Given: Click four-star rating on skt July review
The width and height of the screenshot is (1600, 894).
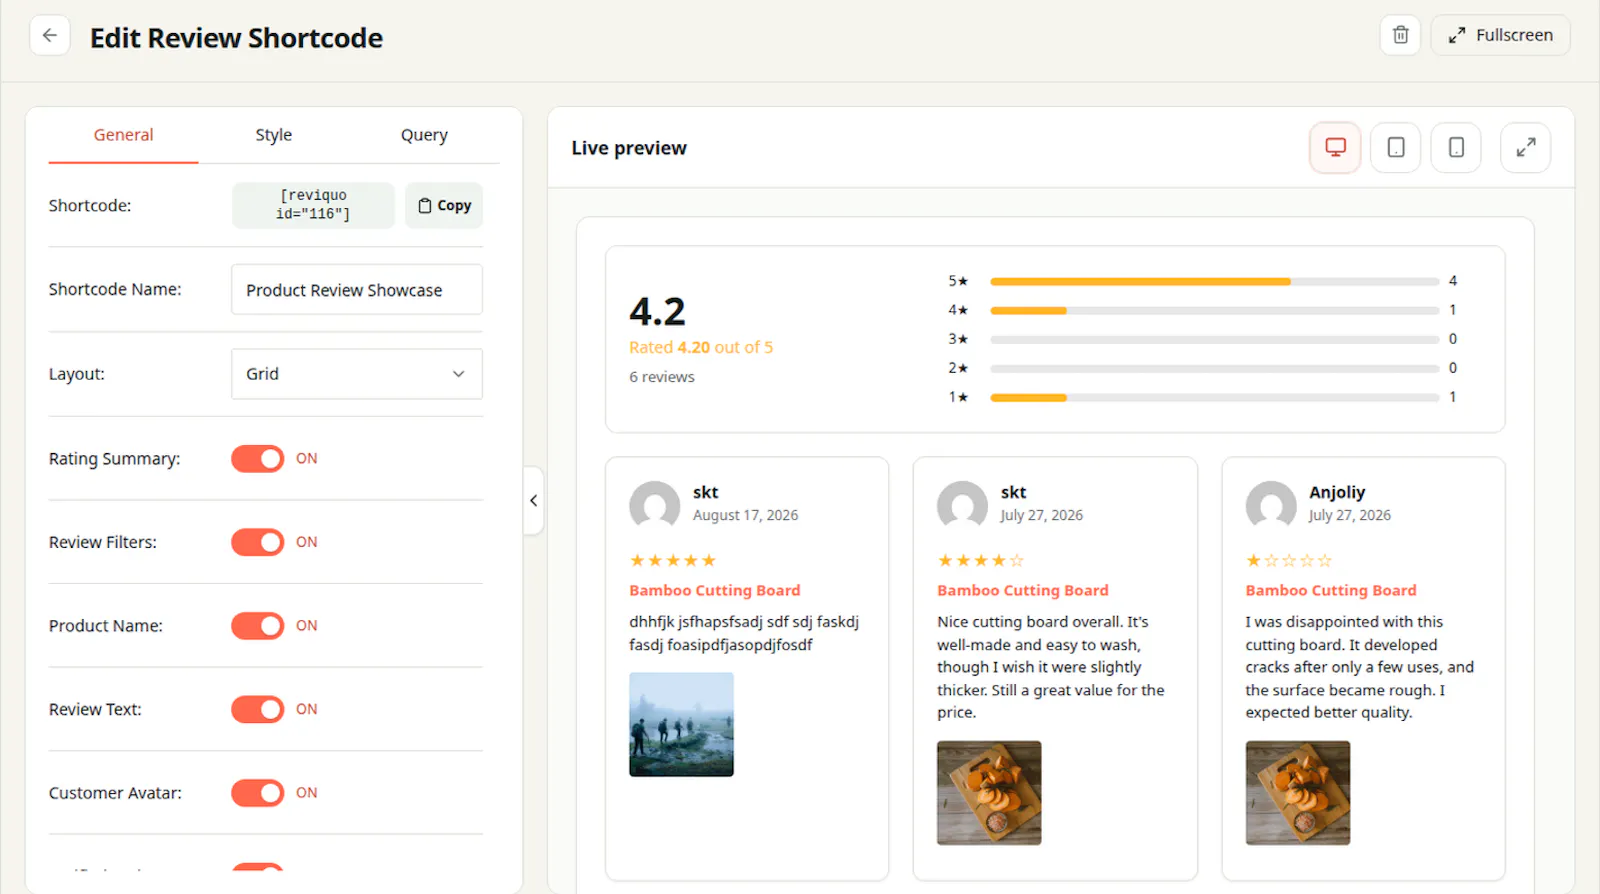Looking at the screenshot, I should tap(981, 561).
